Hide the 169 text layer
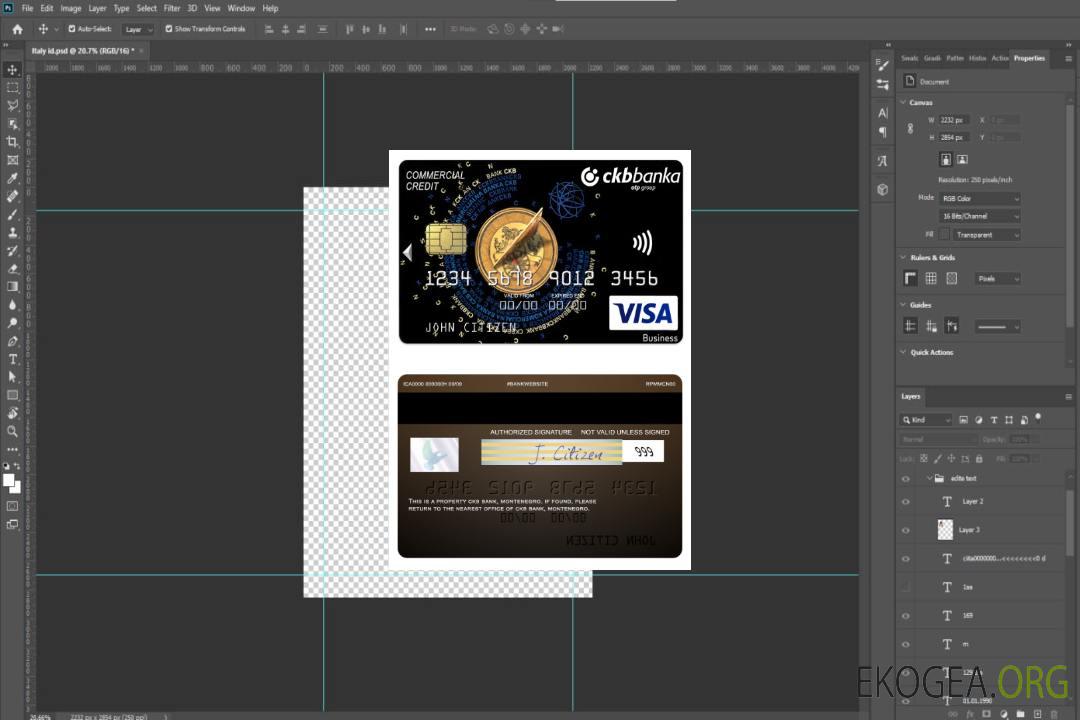Image resolution: width=1080 pixels, height=720 pixels. 906,616
